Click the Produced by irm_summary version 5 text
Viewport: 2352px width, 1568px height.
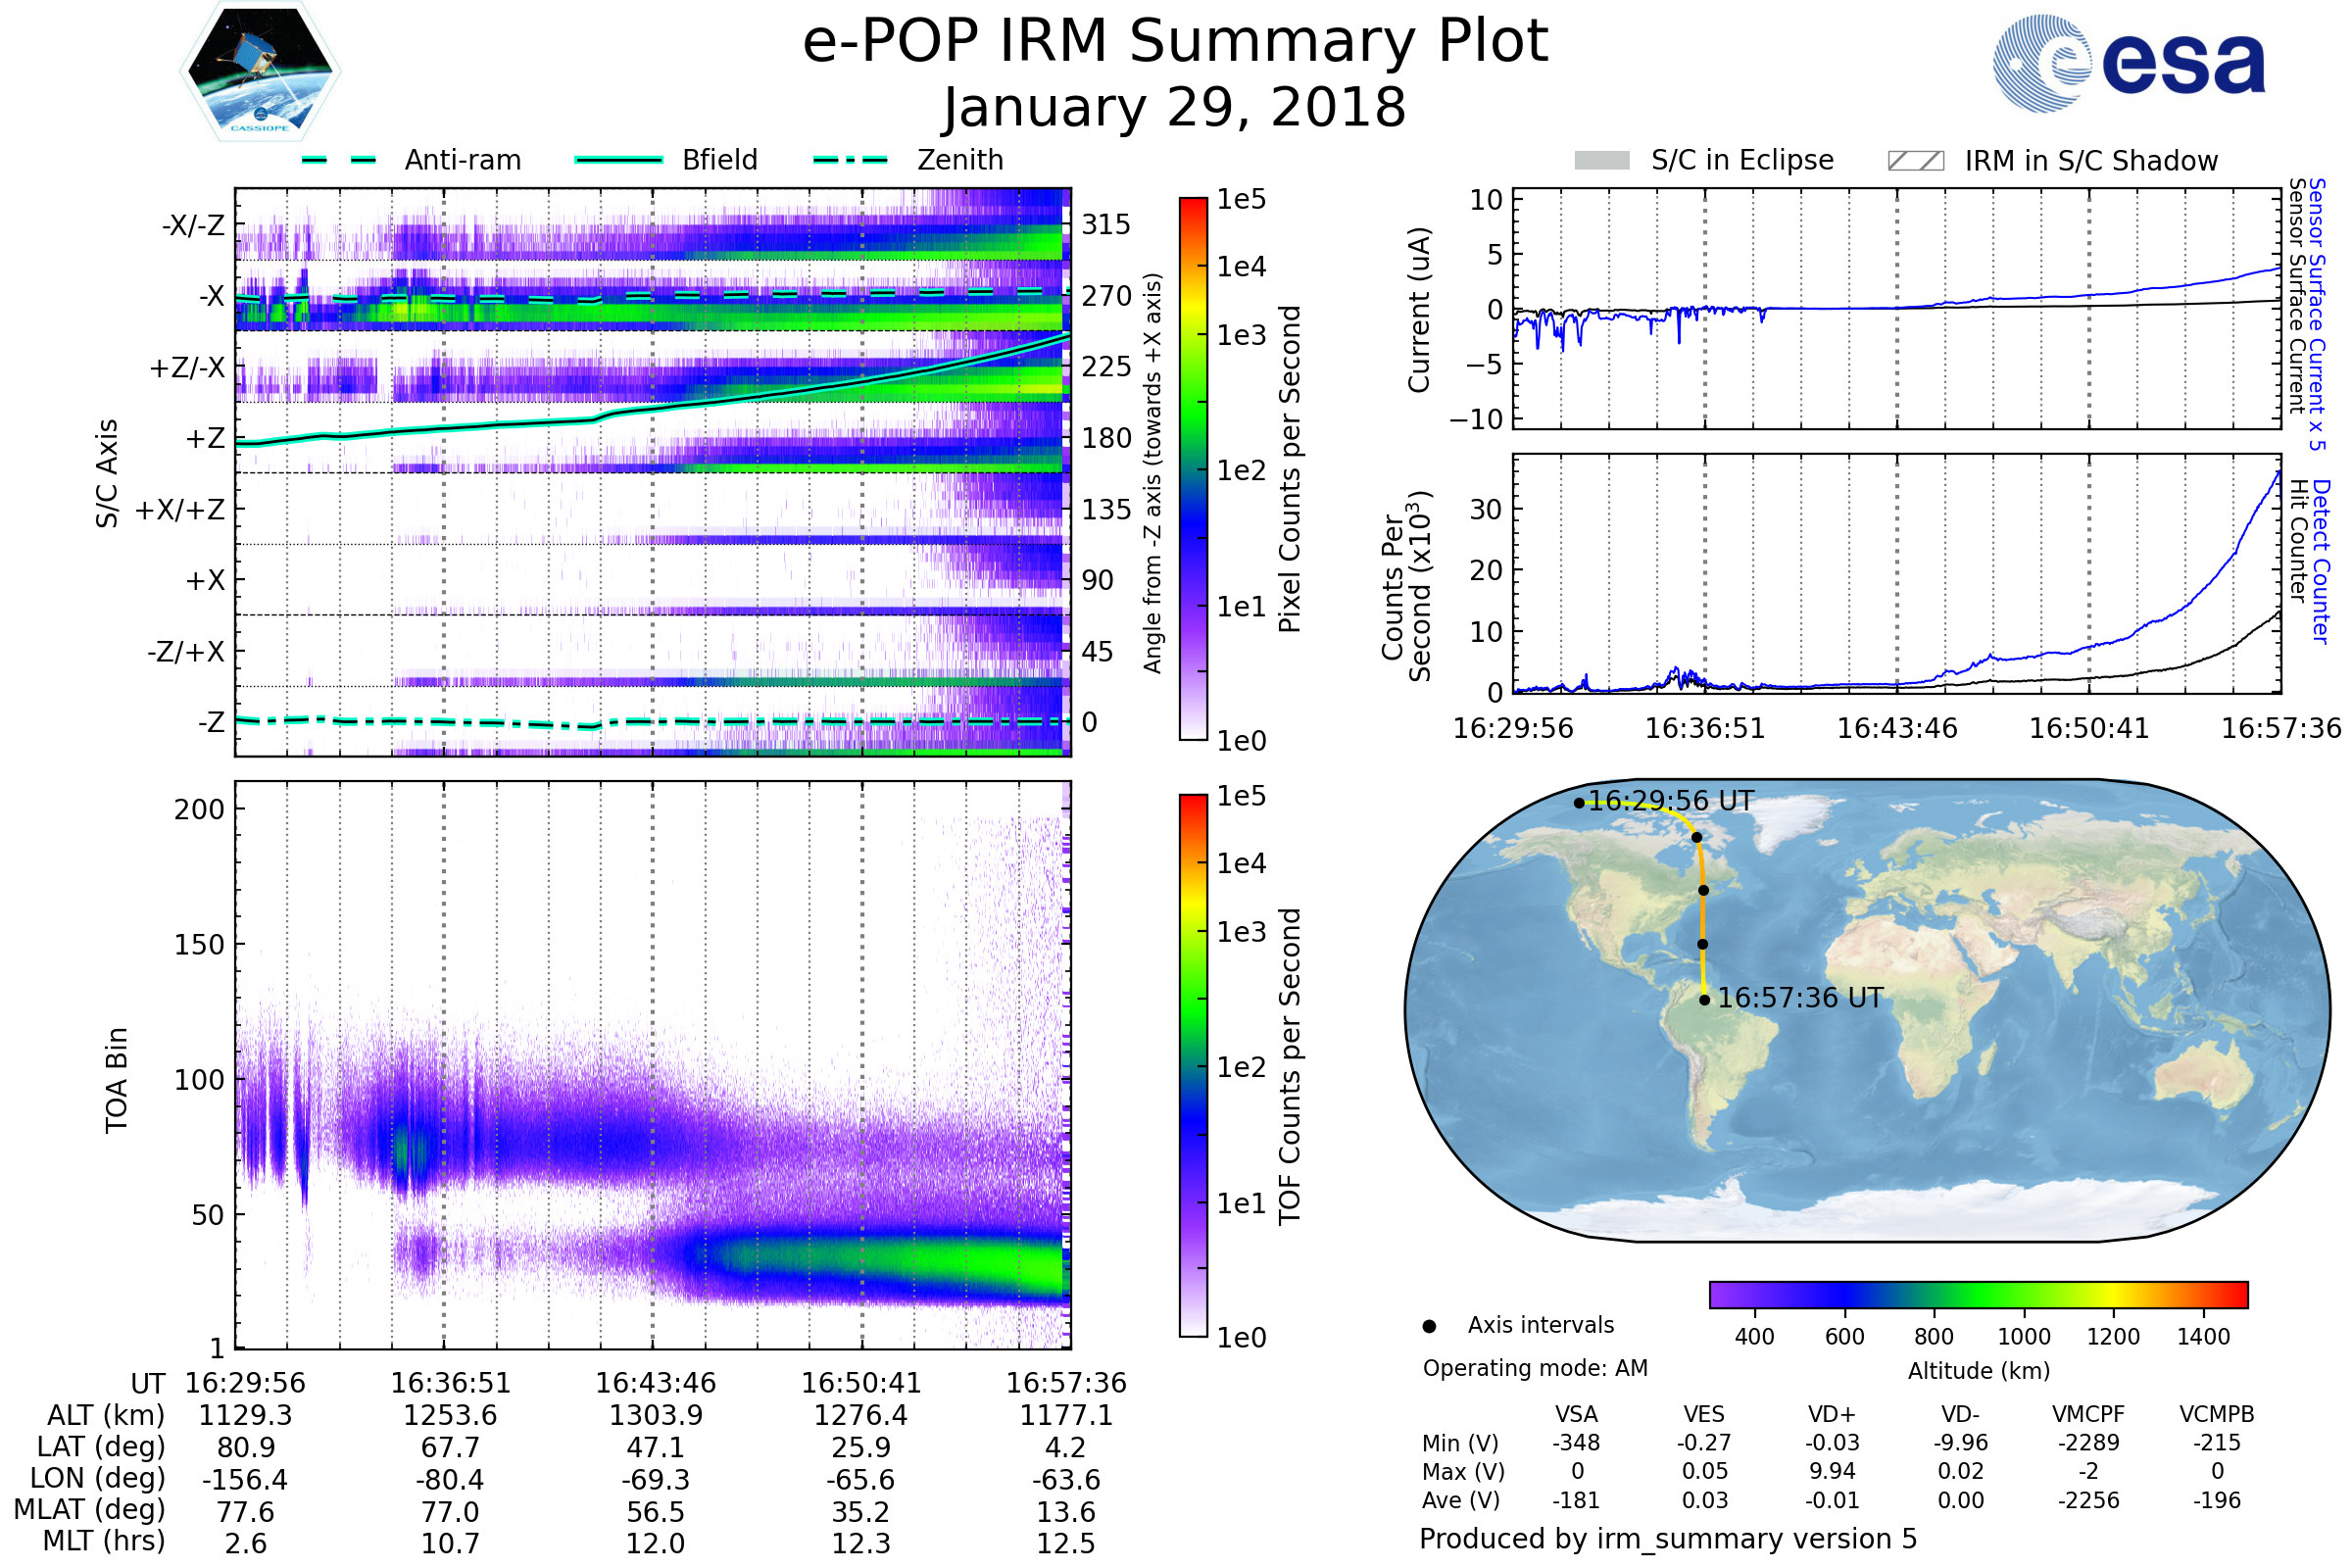1668,1539
